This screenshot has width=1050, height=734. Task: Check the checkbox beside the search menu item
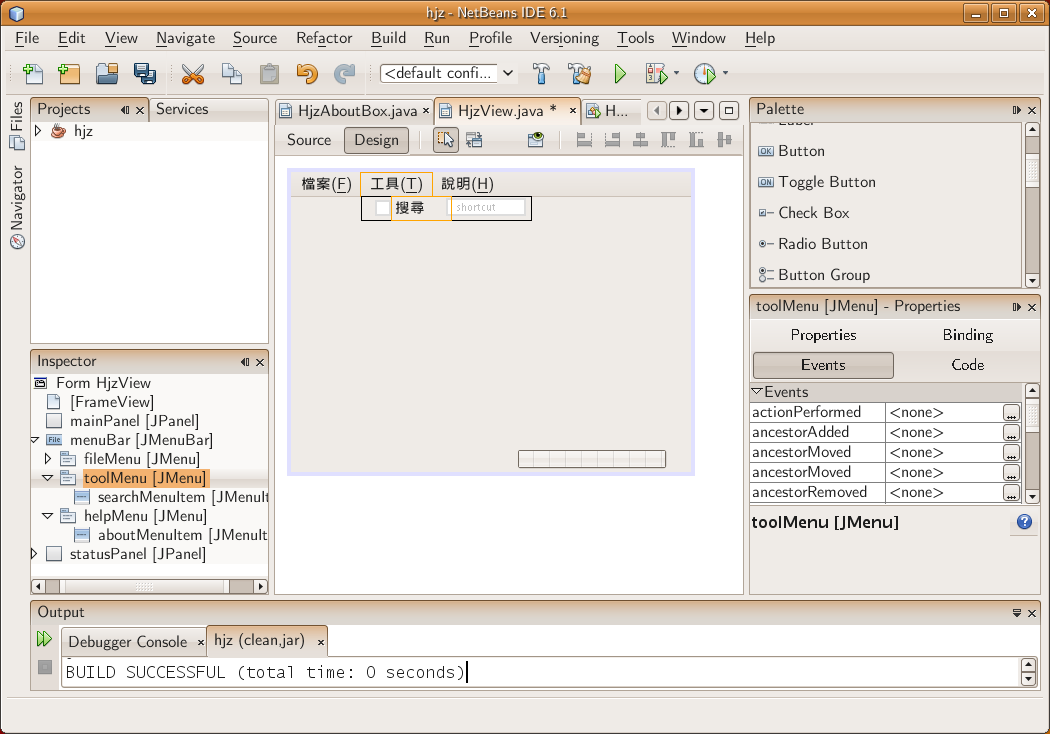(x=376, y=208)
